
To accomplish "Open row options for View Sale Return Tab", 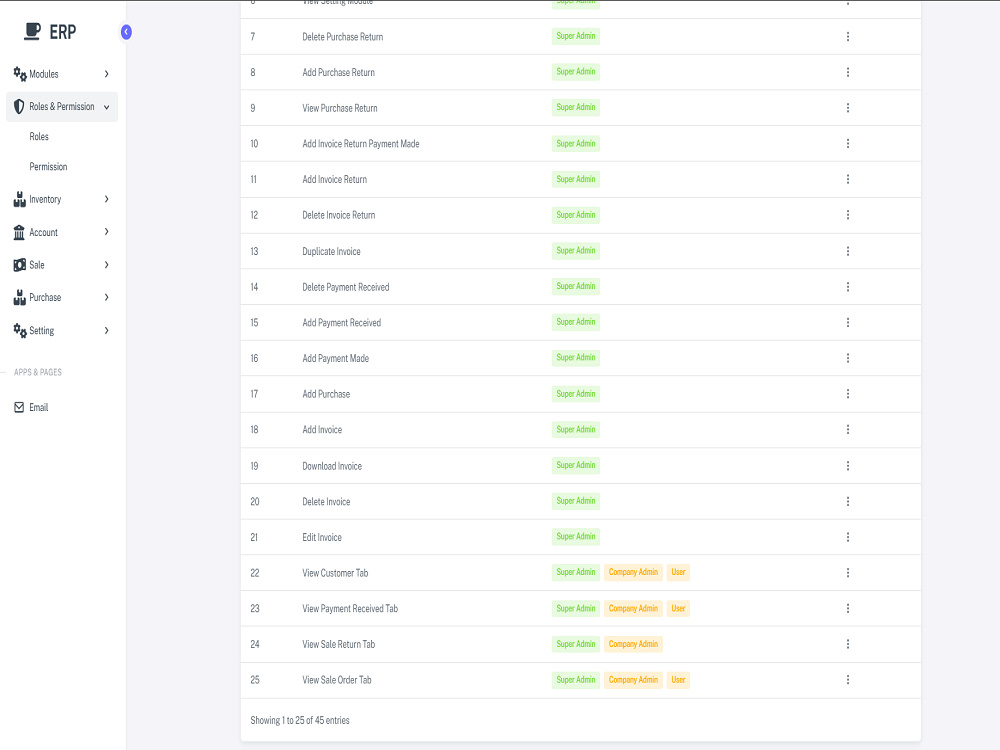I will [848, 644].
